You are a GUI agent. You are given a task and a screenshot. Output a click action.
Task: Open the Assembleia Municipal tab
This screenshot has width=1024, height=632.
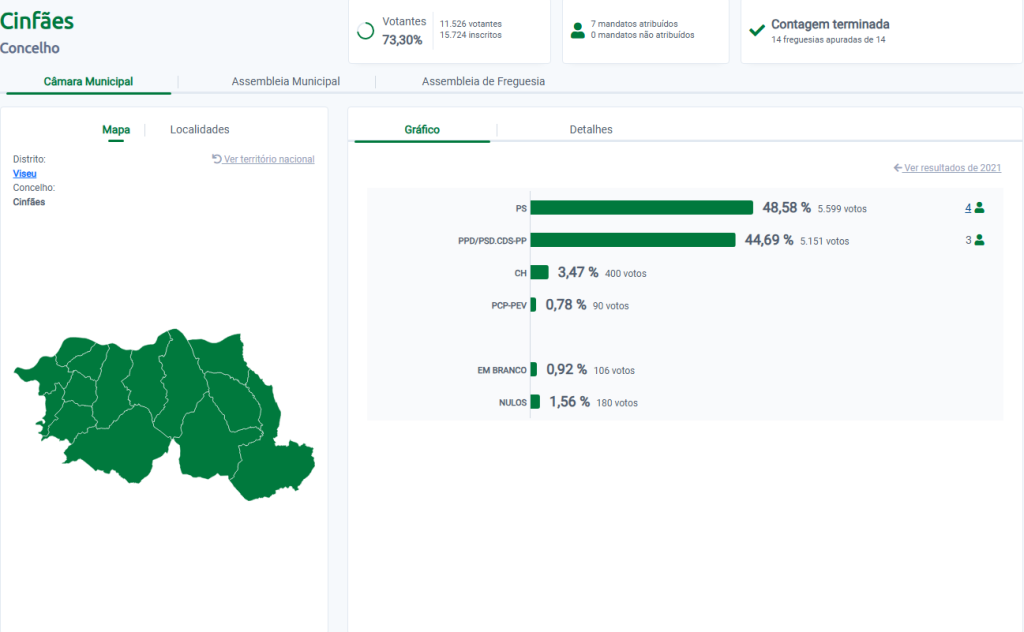pos(285,82)
